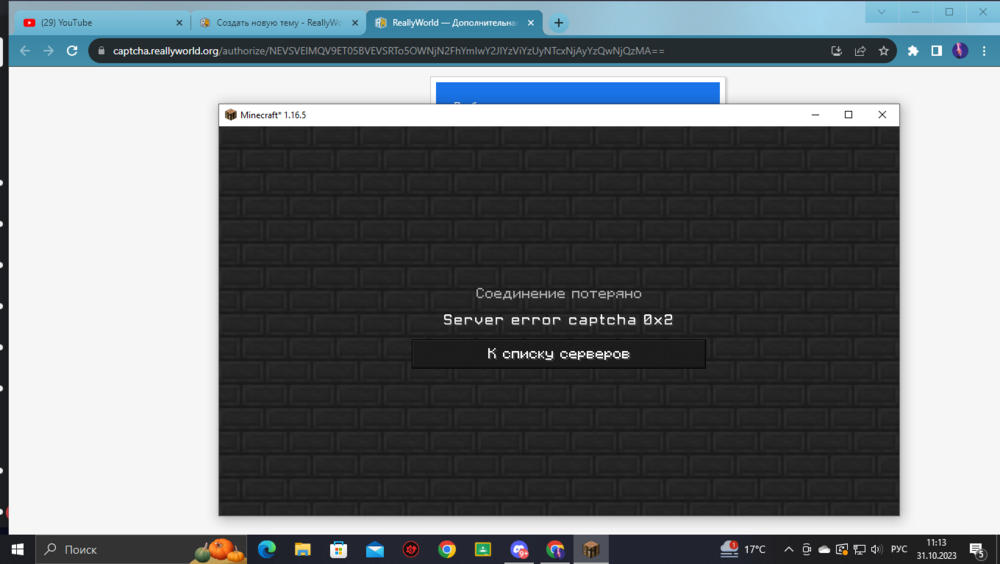Open the Chrome three-dot menu
Viewport: 1000px width, 564px height.
point(984,50)
